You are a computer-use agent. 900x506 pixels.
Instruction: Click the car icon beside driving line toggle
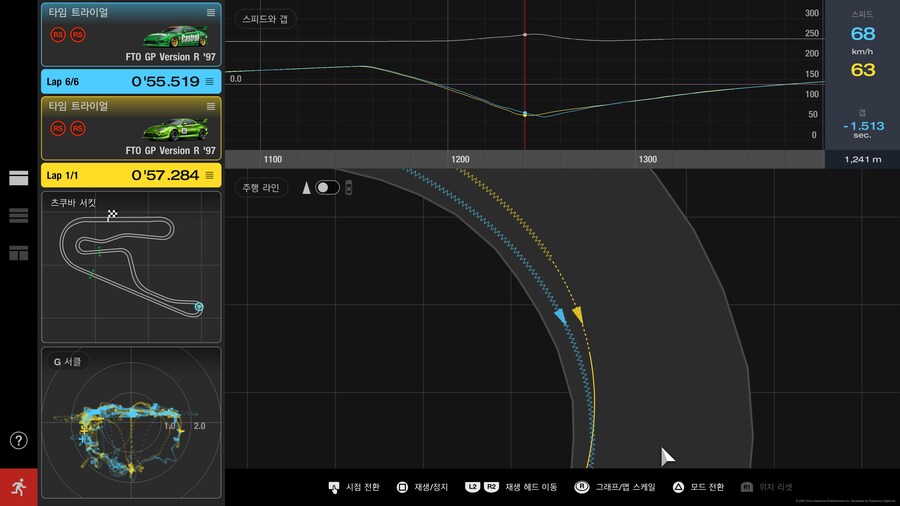click(x=348, y=188)
